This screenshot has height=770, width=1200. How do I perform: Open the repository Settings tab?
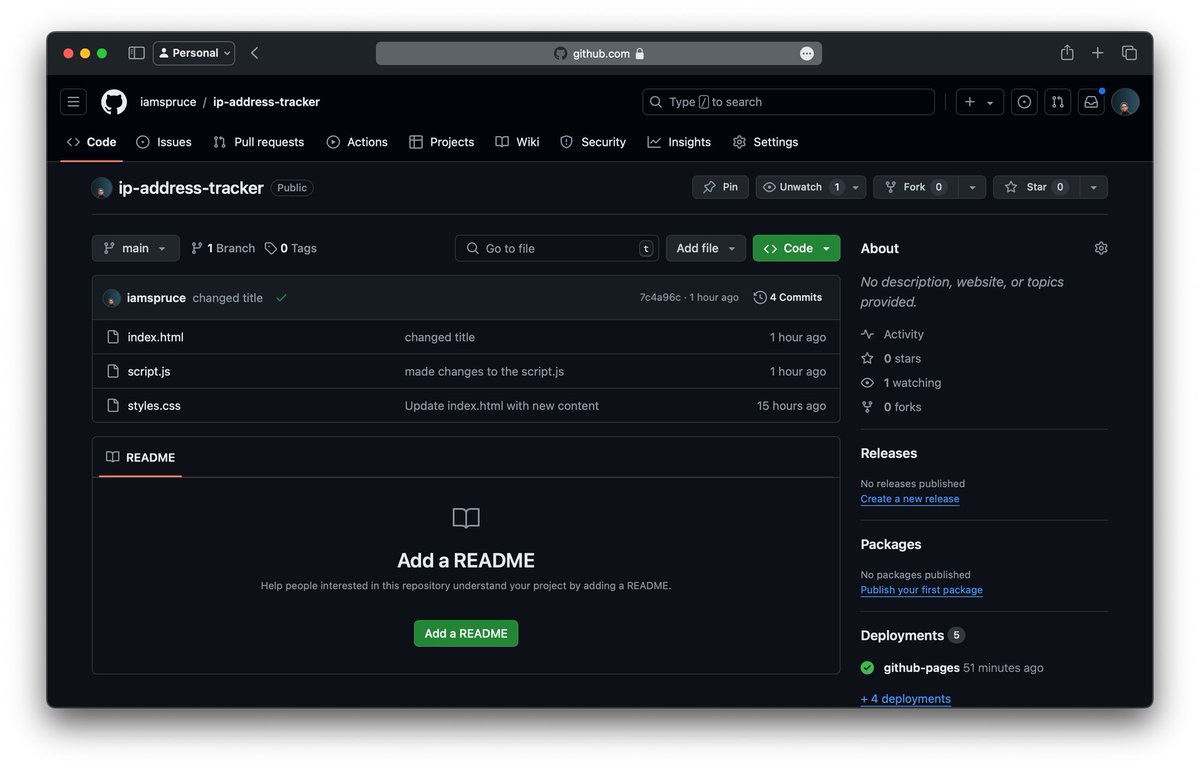[766, 142]
